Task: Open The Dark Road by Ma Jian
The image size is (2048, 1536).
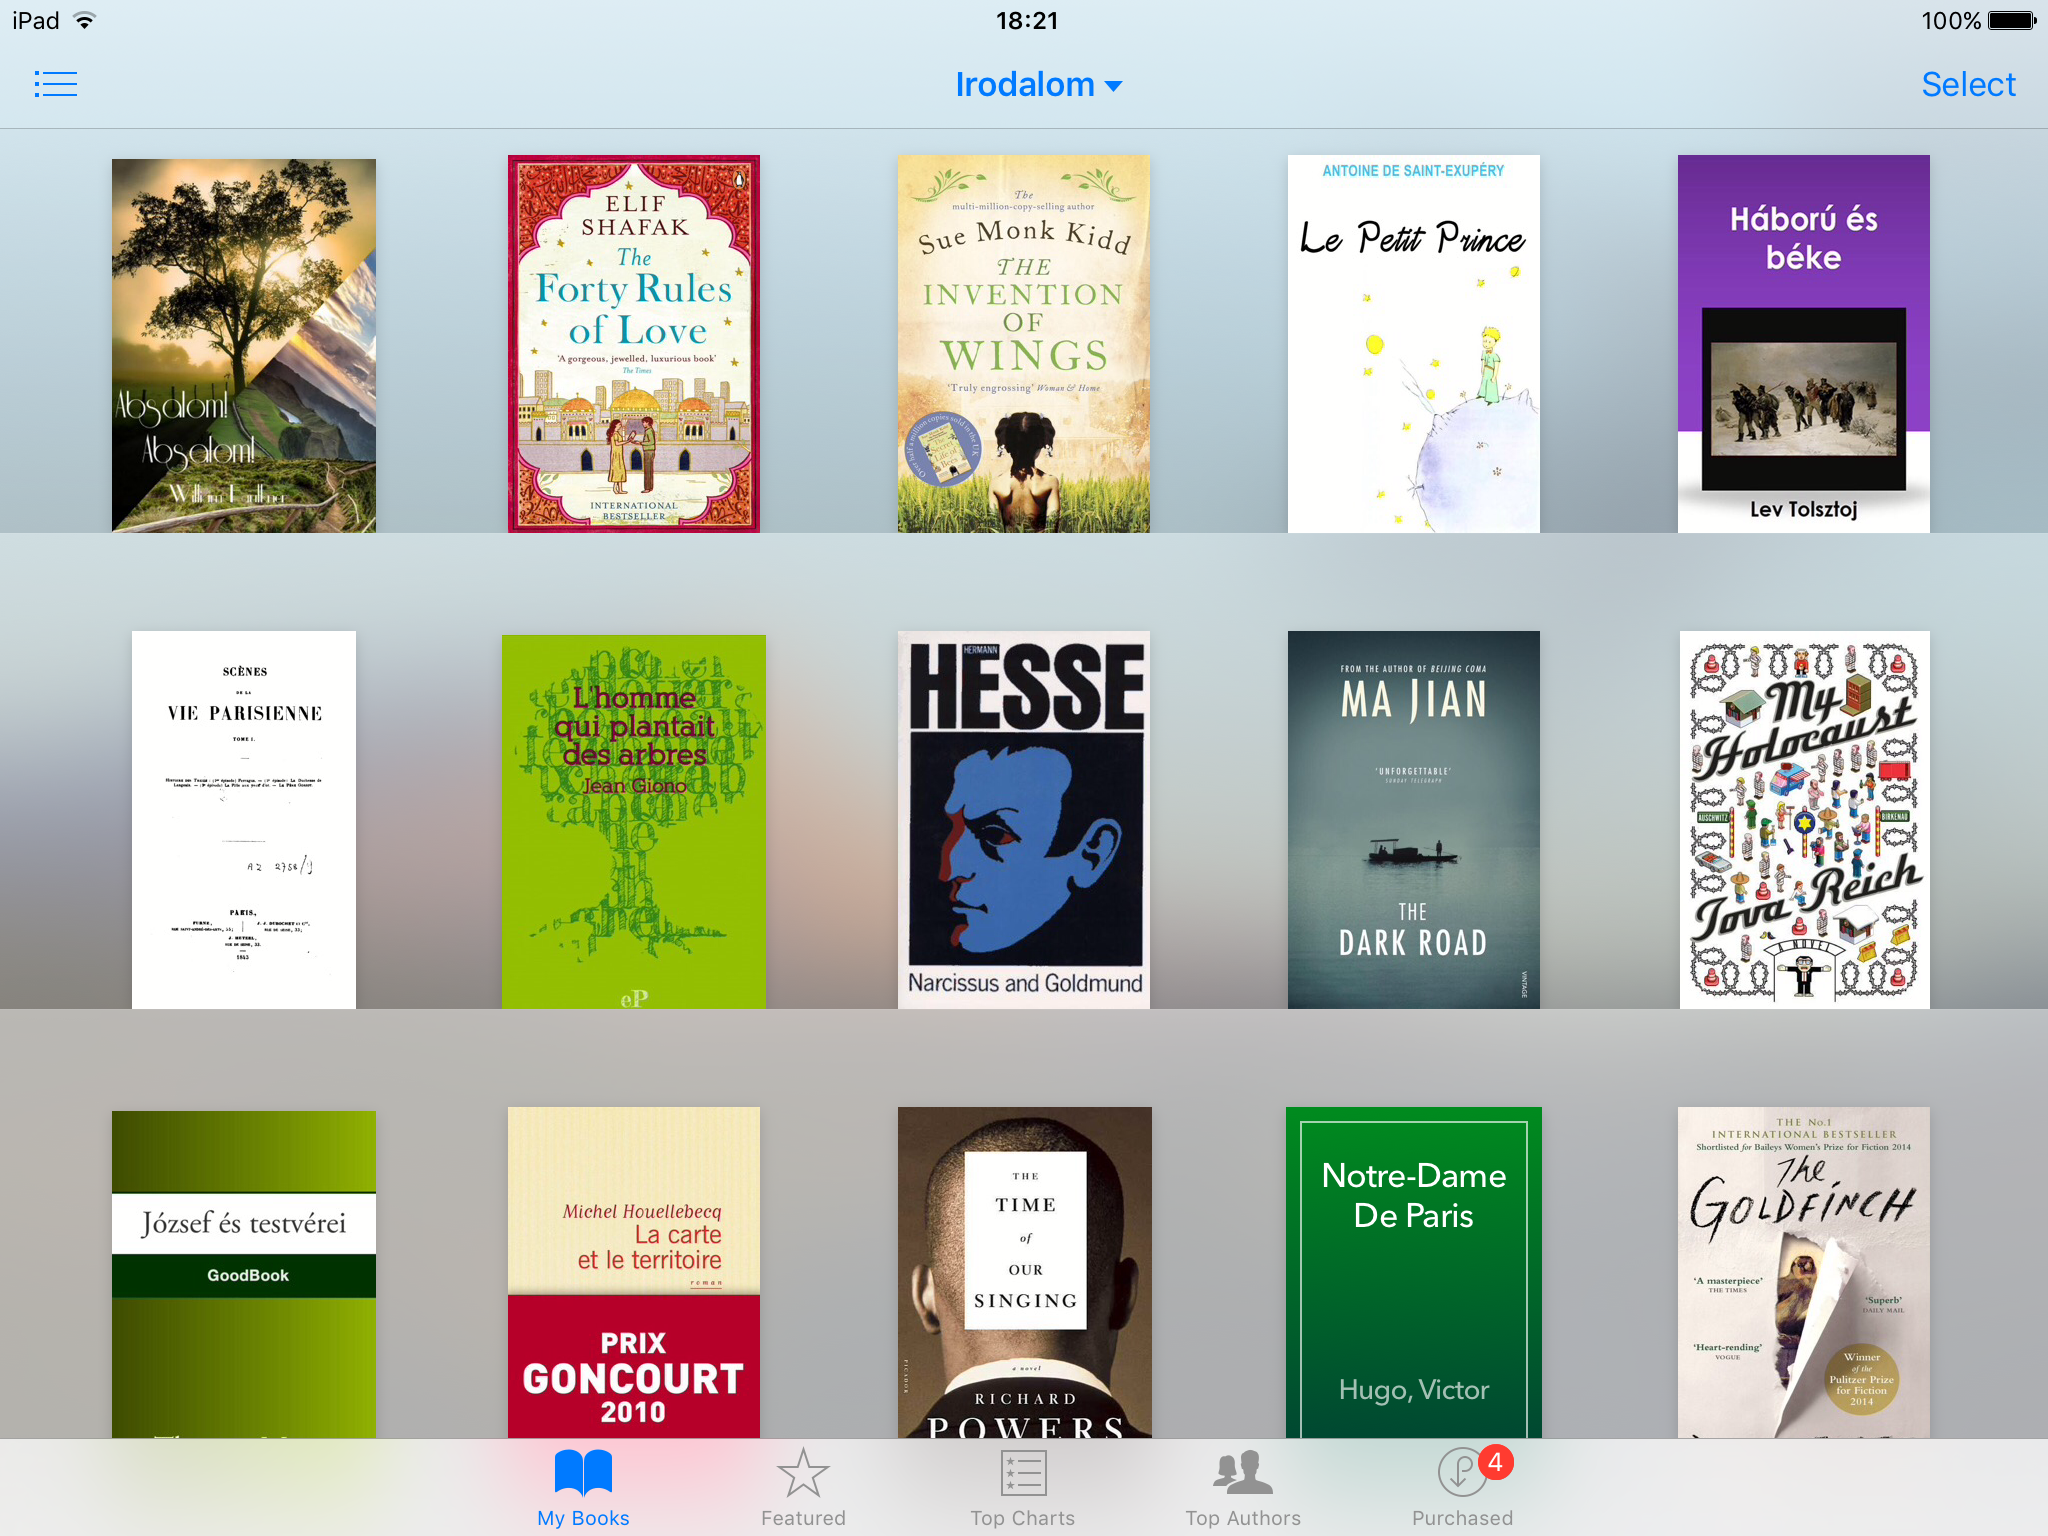Action: coord(1414,819)
